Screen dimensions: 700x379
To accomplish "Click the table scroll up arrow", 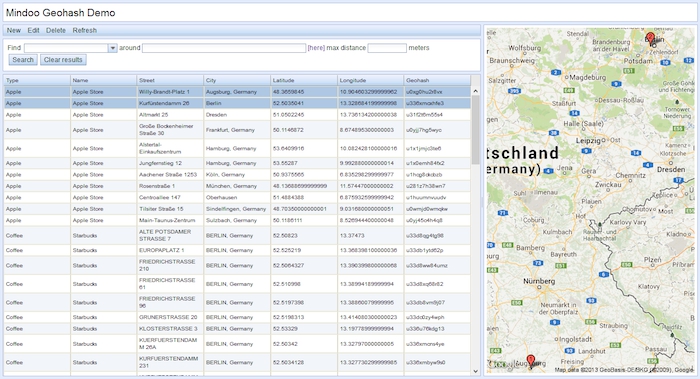I will pyautogui.click(x=475, y=91).
